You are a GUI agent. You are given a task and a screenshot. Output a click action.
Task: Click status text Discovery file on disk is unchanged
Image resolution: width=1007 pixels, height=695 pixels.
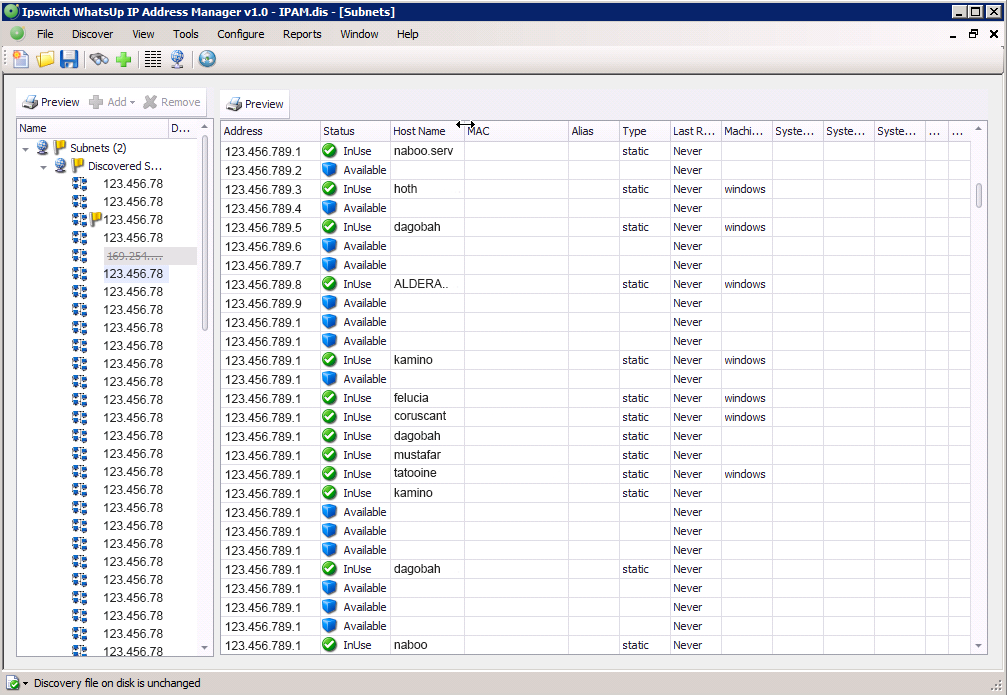[x=117, y=683]
